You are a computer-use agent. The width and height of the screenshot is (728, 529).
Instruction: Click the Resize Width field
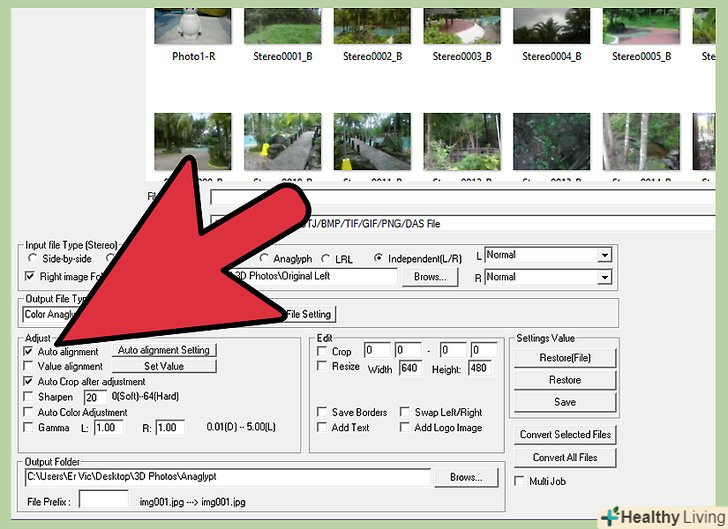point(410,368)
